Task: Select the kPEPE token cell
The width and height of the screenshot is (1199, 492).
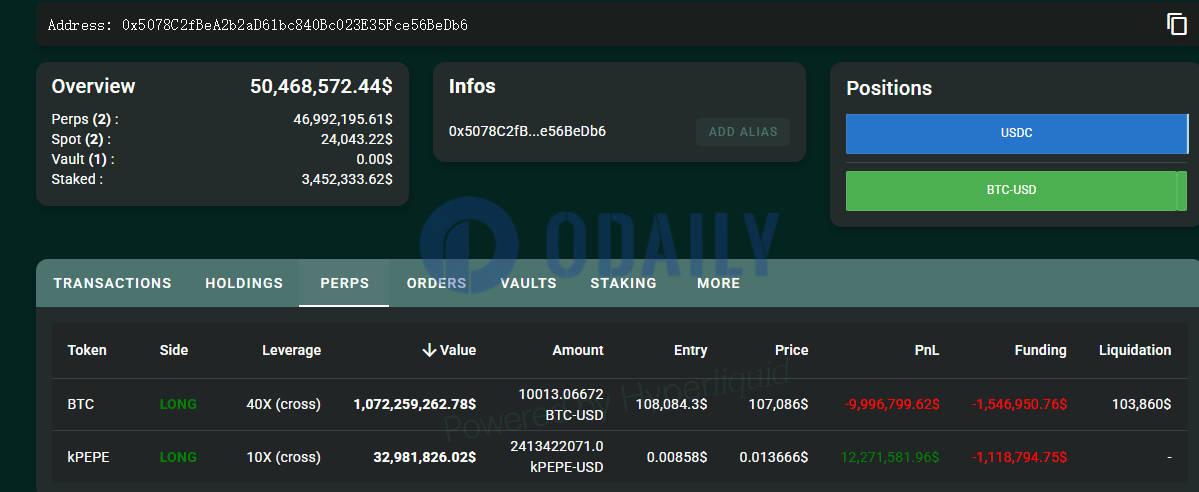Action: click(x=89, y=458)
